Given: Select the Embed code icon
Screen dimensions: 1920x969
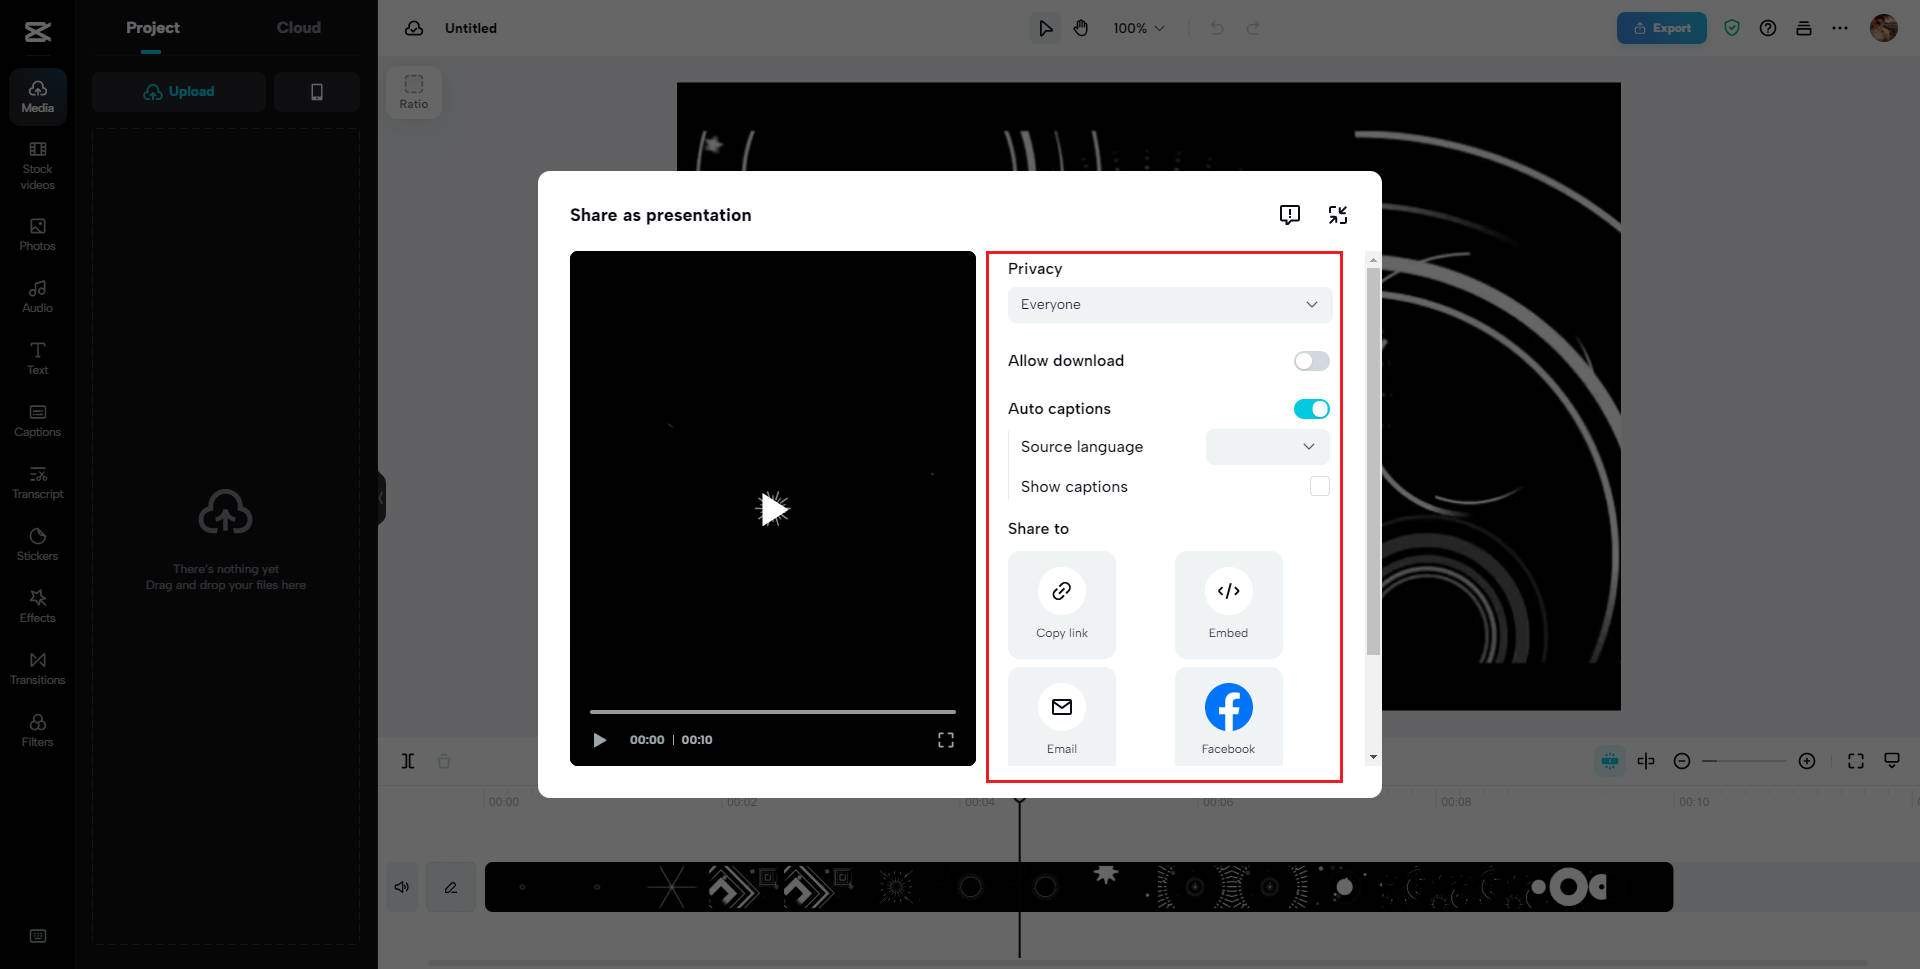Looking at the screenshot, I should [1228, 591].
